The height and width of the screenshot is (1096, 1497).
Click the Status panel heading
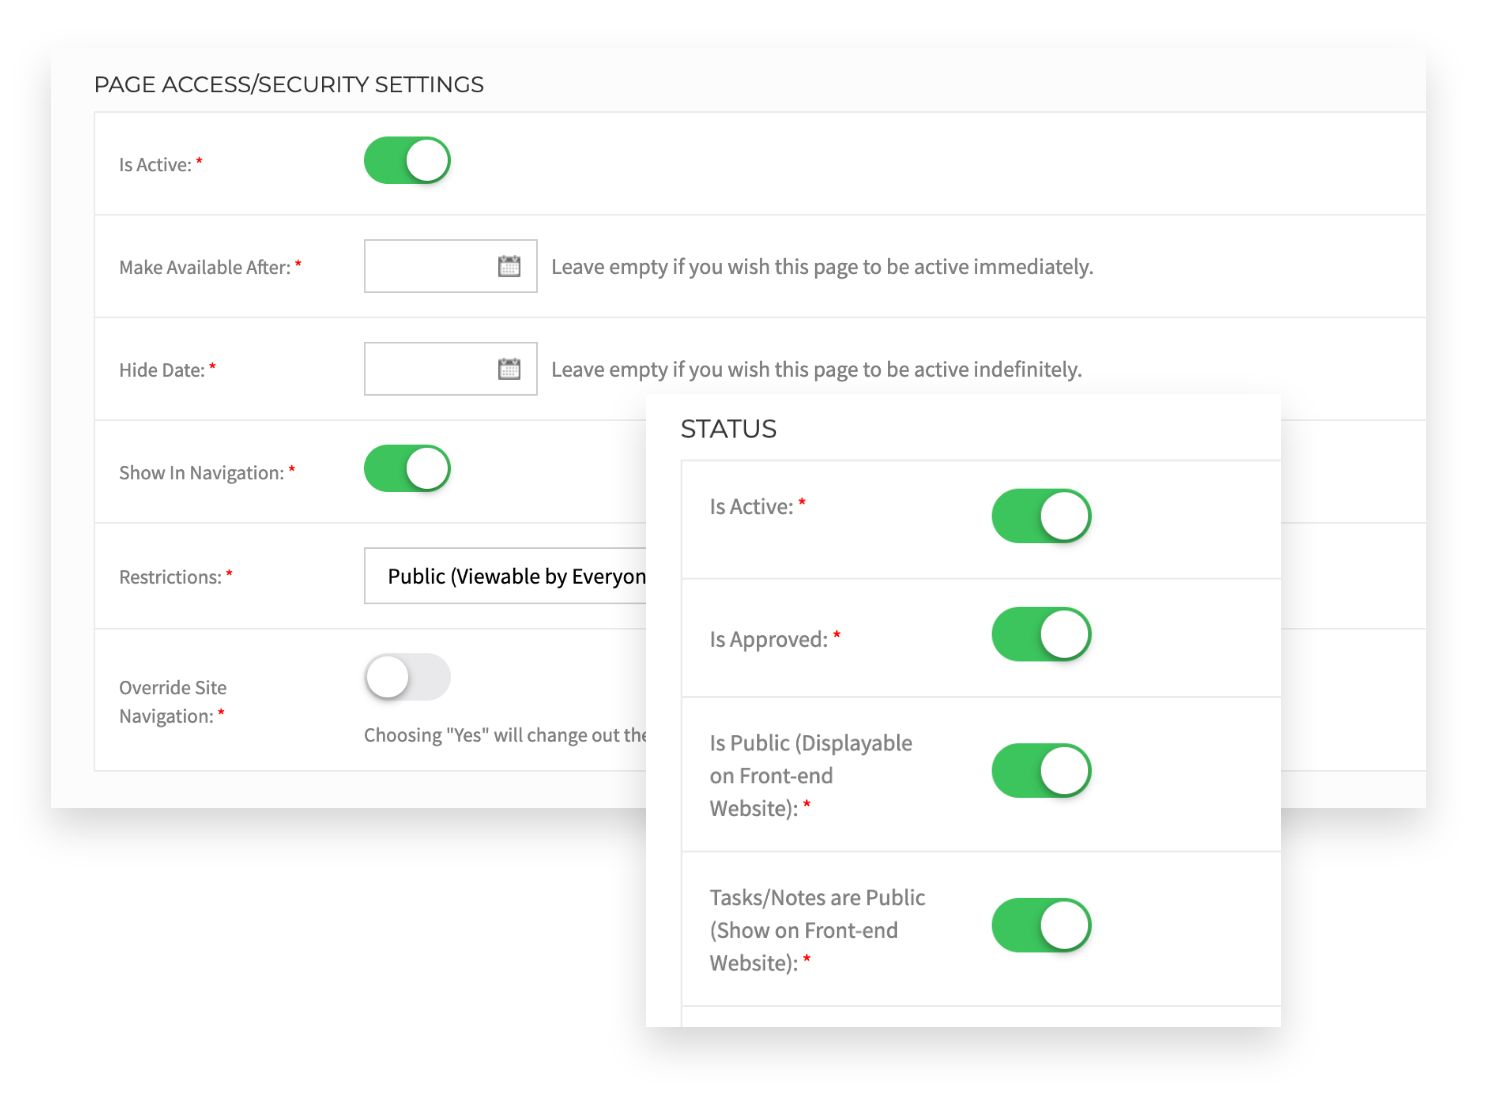point(728,429)
